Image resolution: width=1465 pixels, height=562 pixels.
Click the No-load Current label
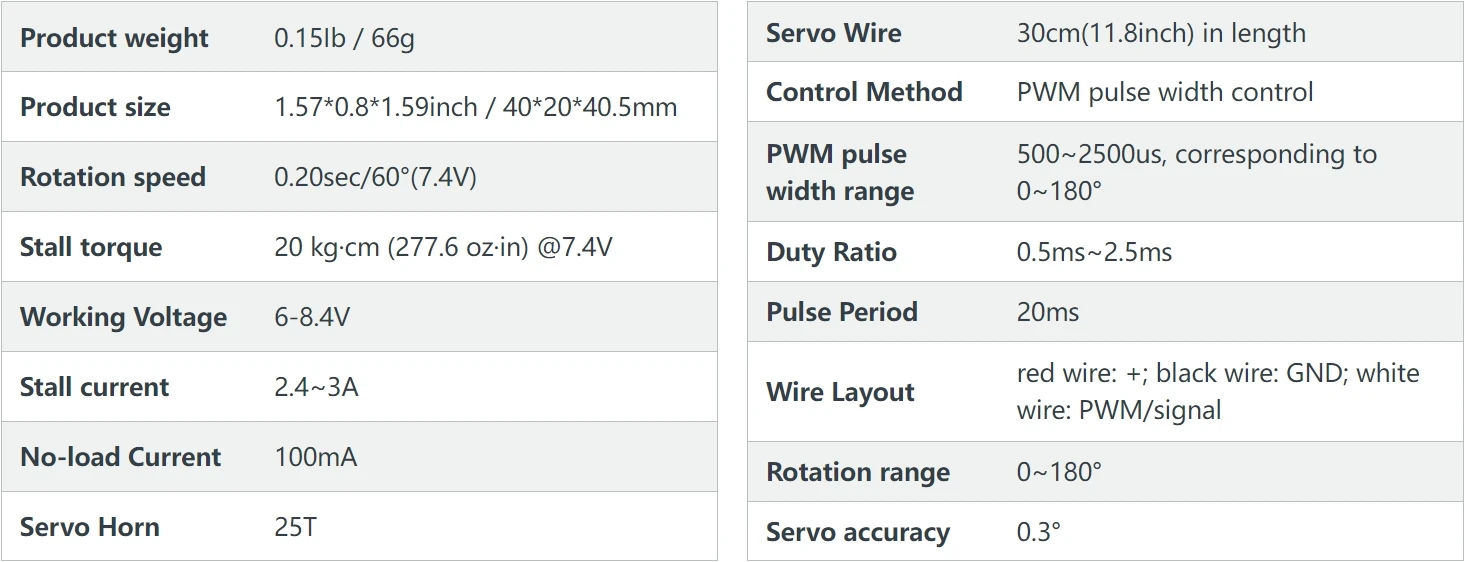point(120,457)
